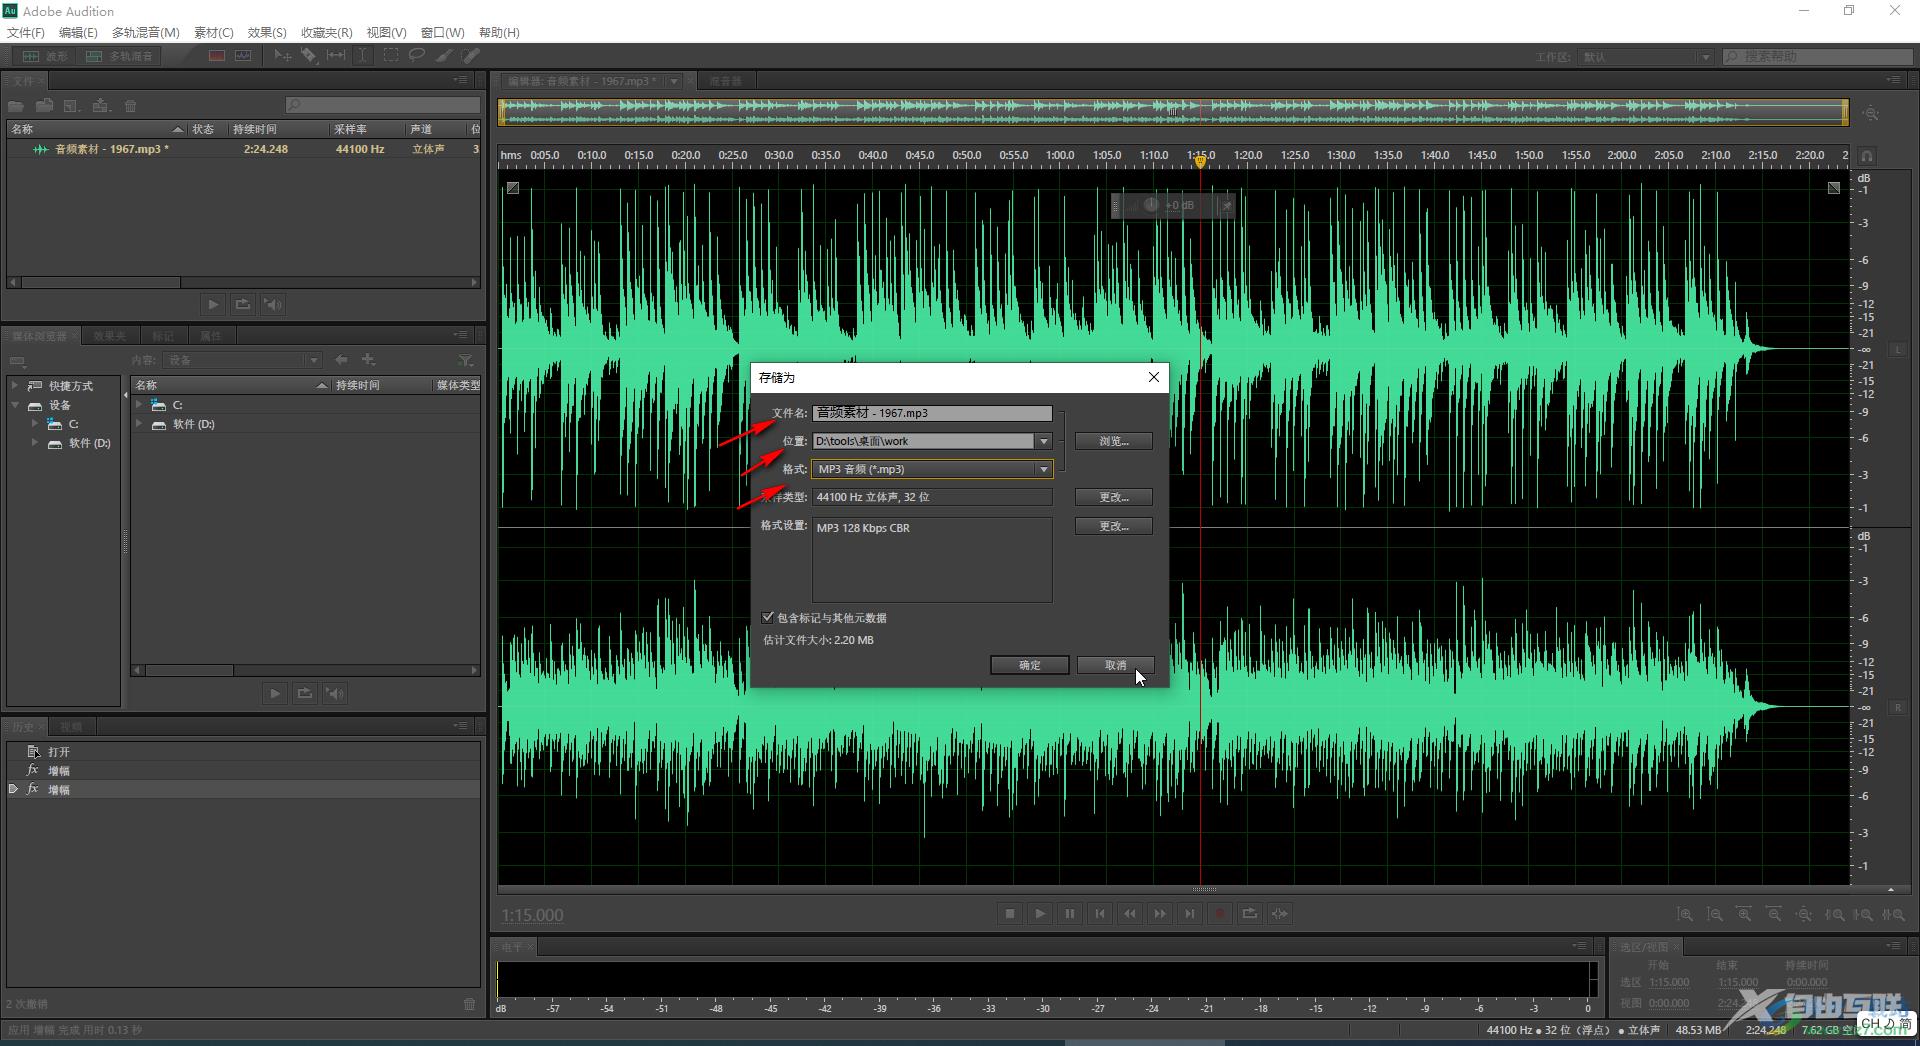Toggle spectral frequency display icon
Viewport: 1920px width, 1046px height.
click(x=216, y=56)
